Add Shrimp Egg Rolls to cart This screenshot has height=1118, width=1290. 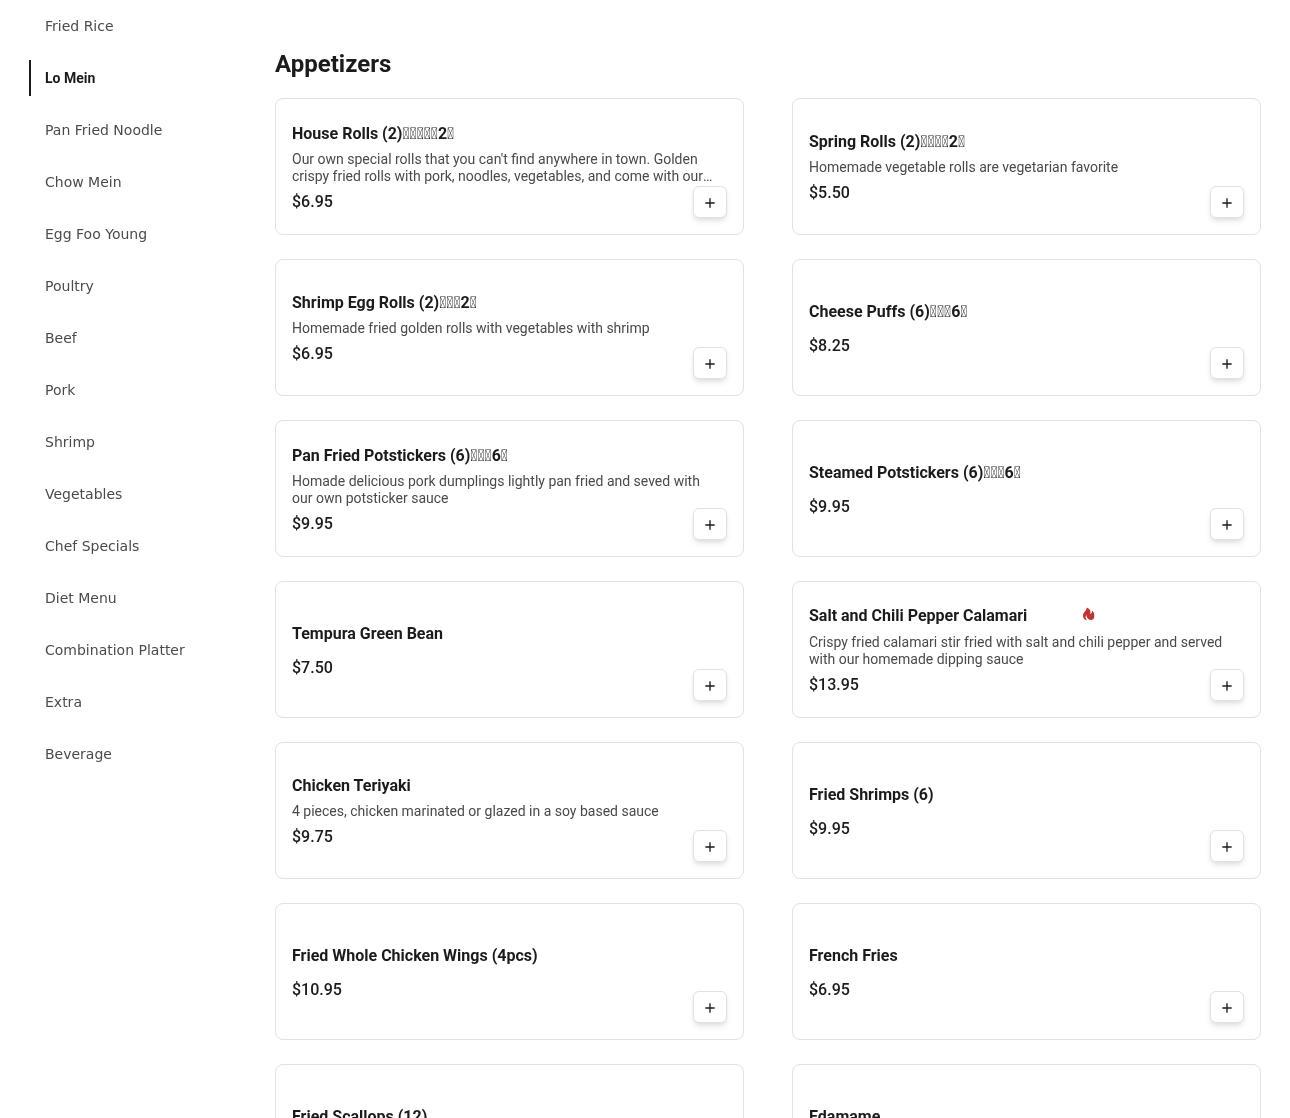pyautogui.click(x=709, y=364)
